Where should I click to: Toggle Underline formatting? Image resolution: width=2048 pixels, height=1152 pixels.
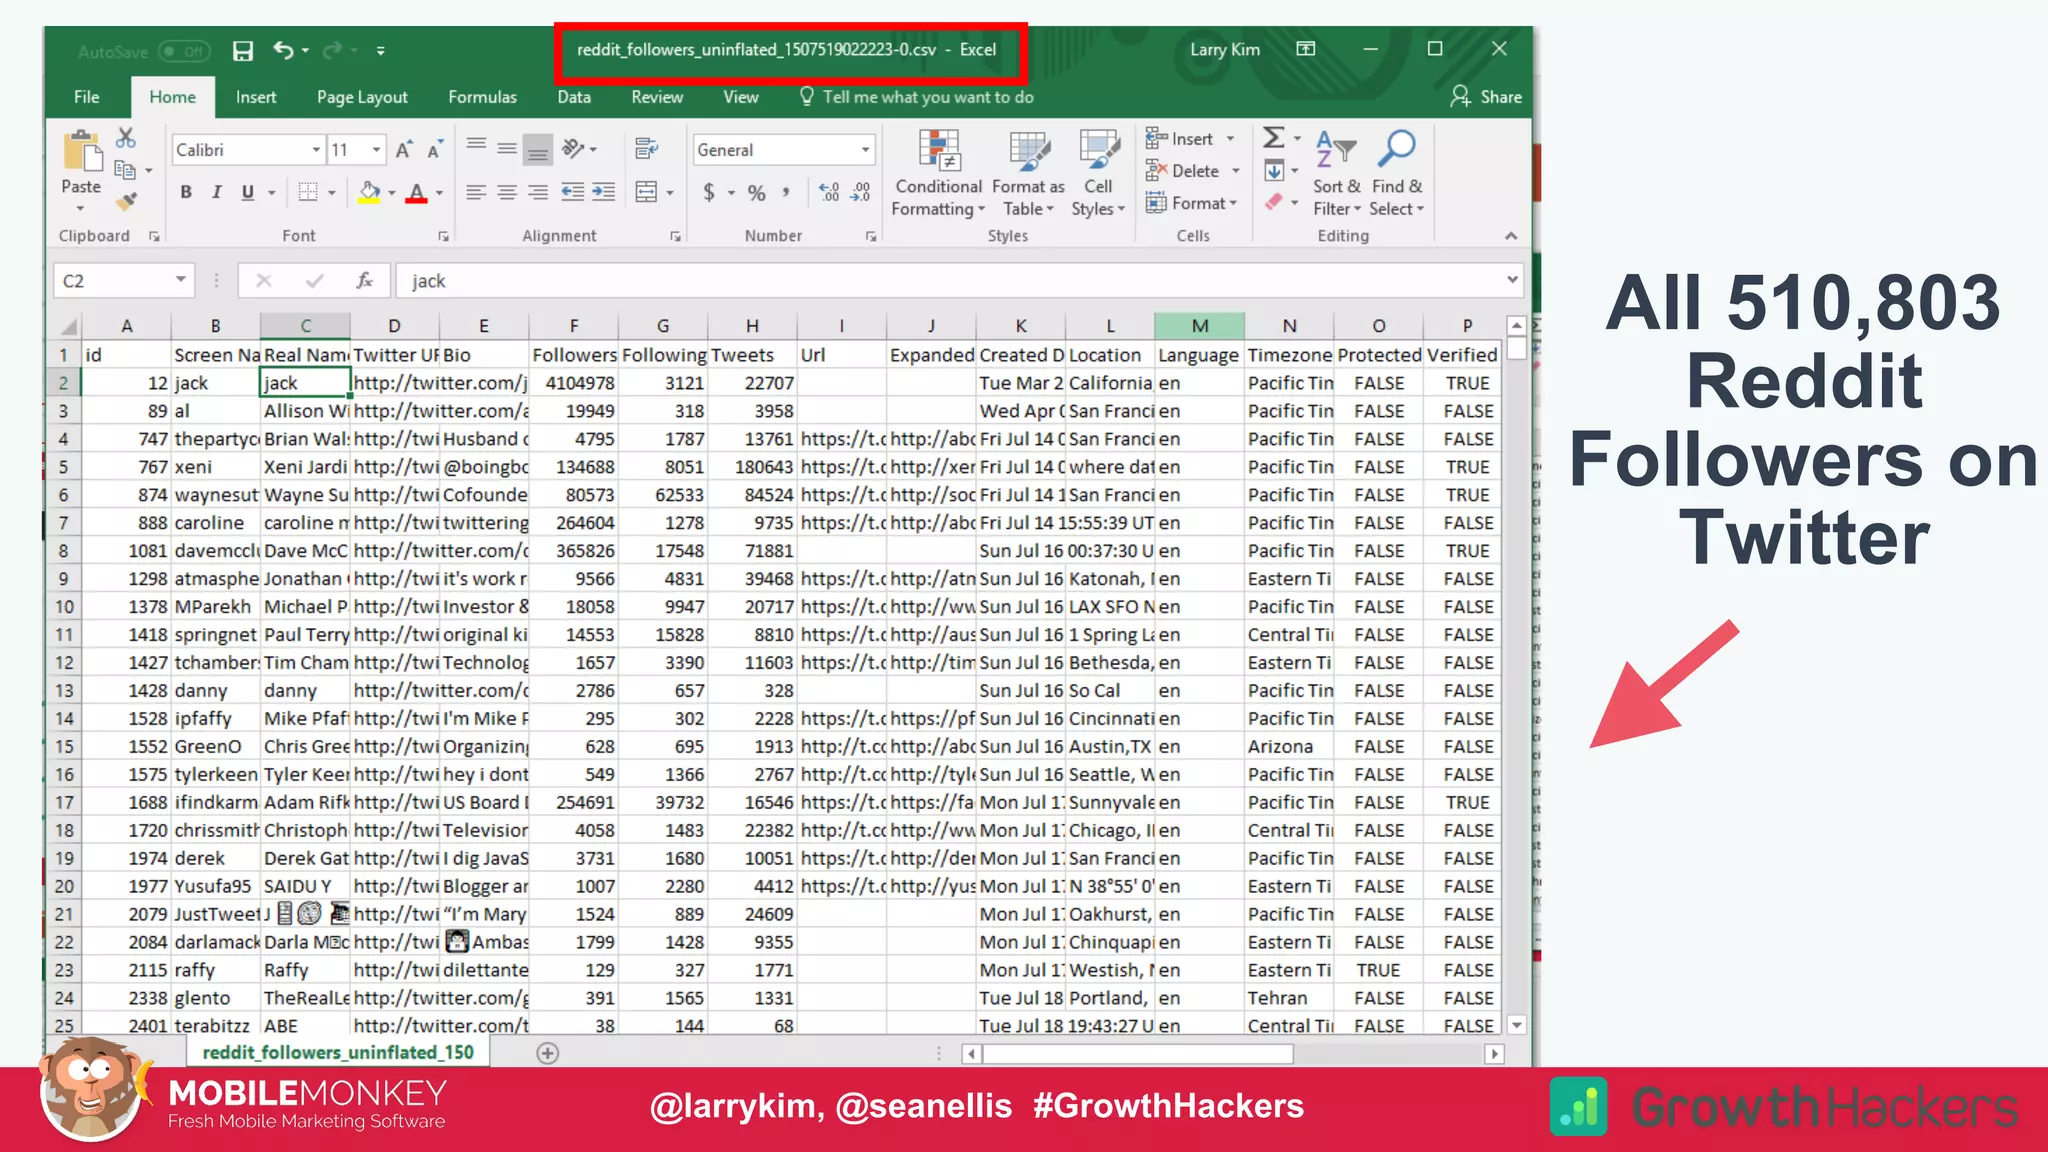(x=248, y=192)
